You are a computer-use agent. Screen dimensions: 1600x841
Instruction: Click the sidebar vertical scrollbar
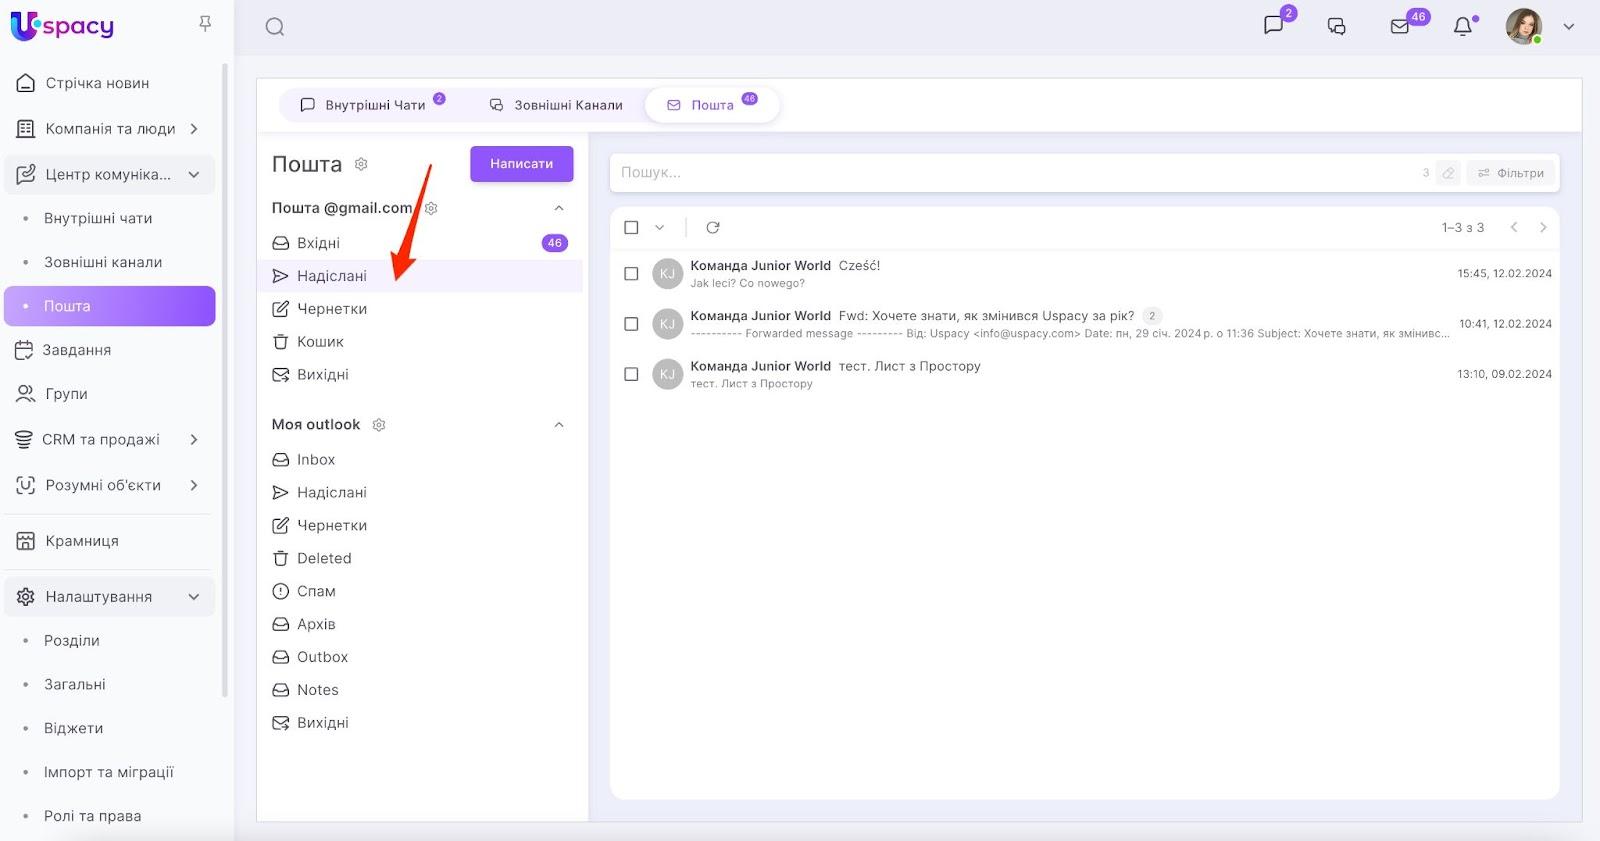coord(225,380)
